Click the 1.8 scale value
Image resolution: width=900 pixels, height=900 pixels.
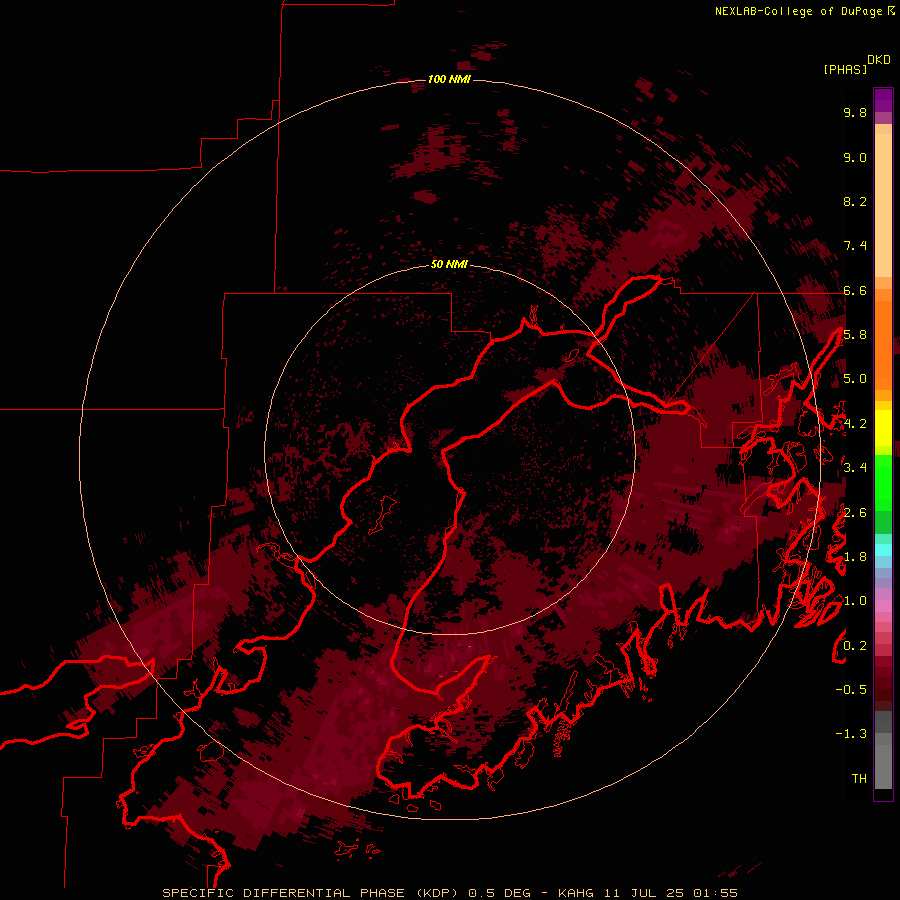click(x=855, y=557)
